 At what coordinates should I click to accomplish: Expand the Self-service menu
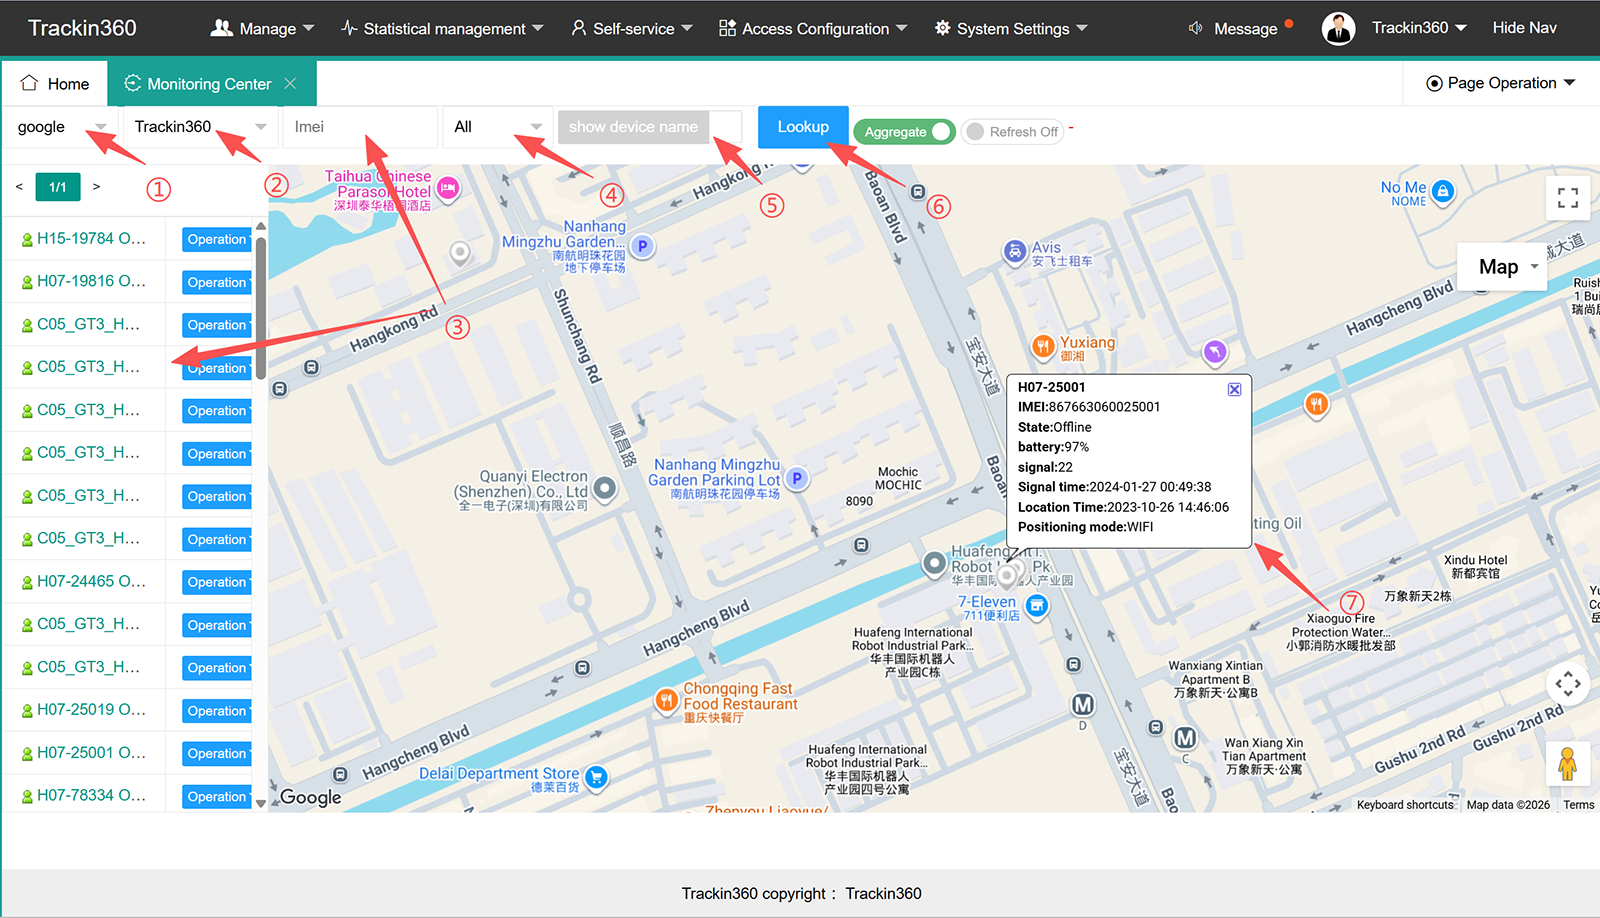coord(631,28)
